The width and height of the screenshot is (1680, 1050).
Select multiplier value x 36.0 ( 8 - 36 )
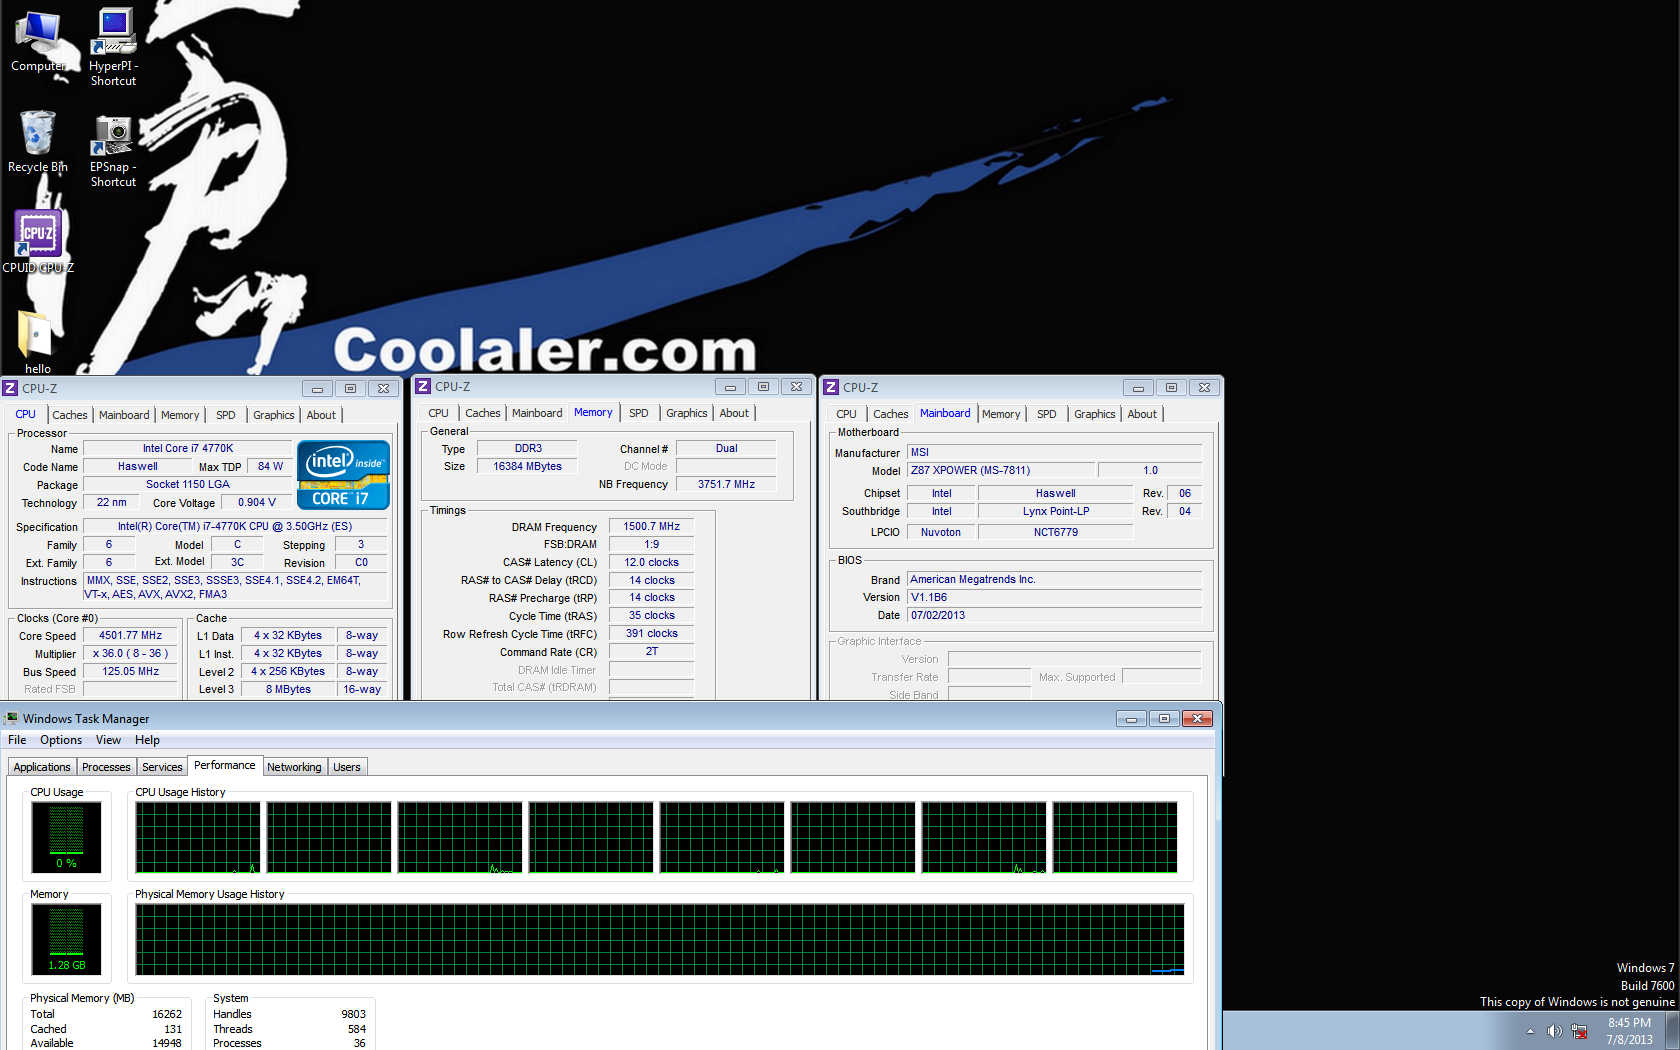click(x=130, y=653)
